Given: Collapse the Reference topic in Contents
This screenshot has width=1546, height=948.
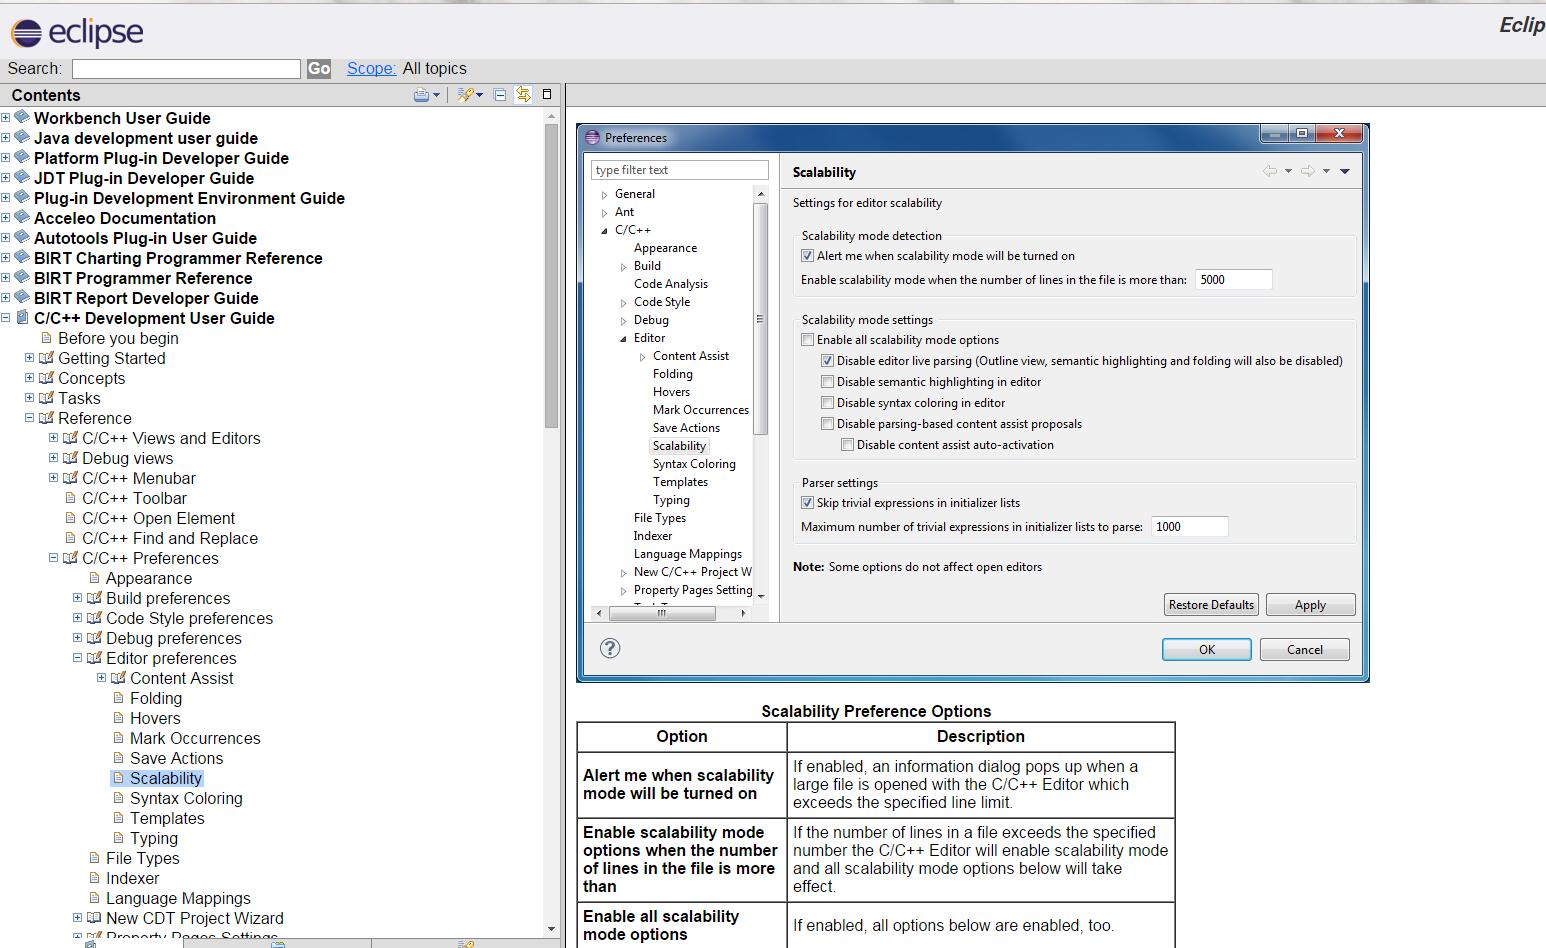Looking at the screenshot, I should coord(30,418).
